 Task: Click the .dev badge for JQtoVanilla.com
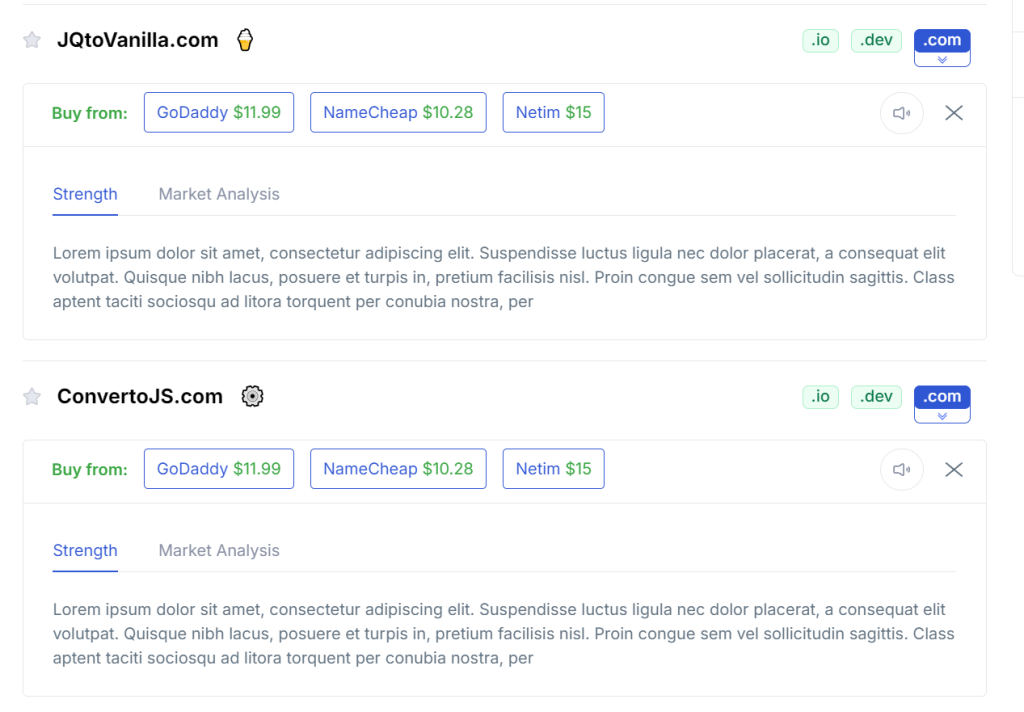[876, 40]
